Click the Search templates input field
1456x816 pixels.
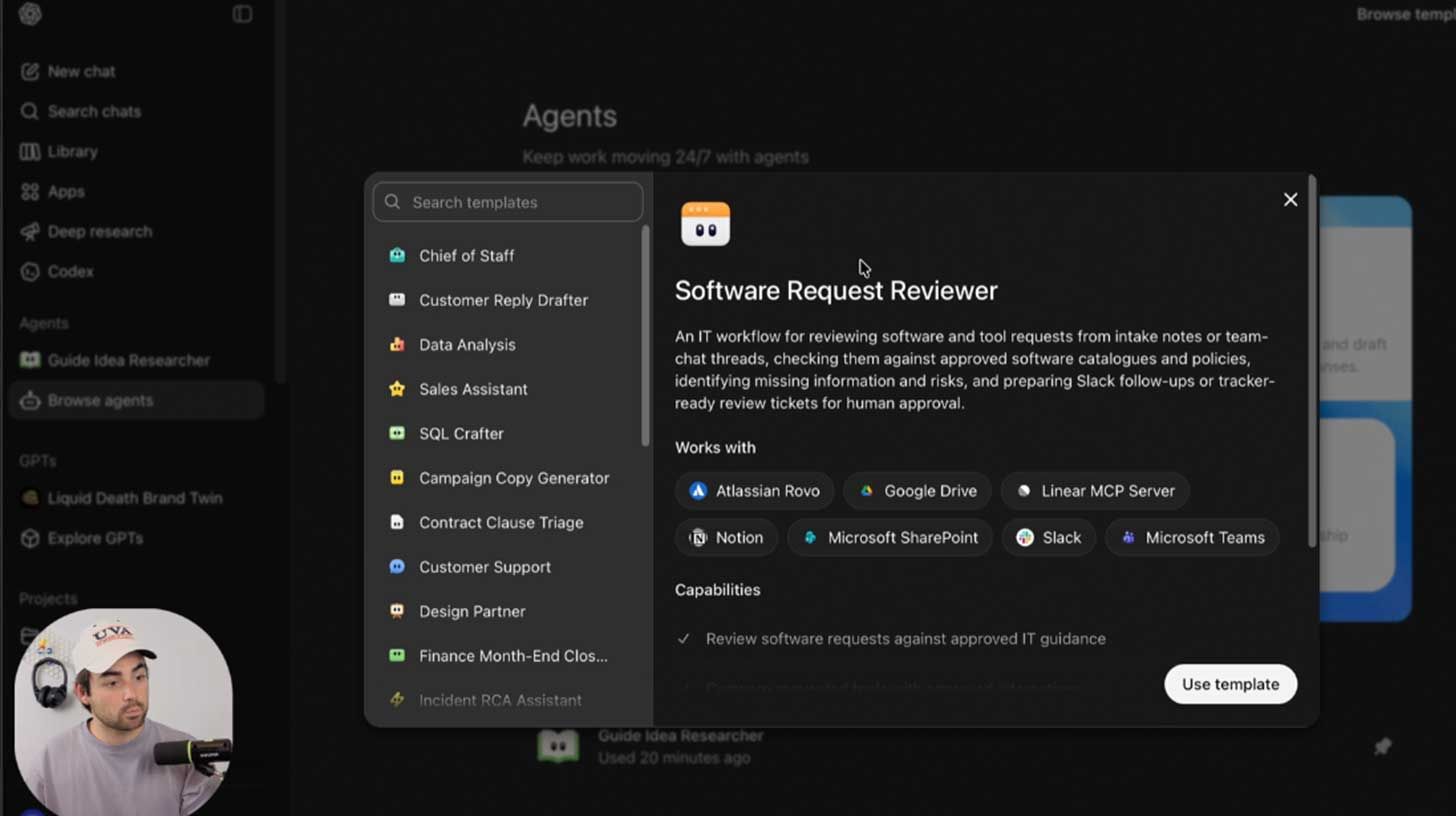[508, 202]
